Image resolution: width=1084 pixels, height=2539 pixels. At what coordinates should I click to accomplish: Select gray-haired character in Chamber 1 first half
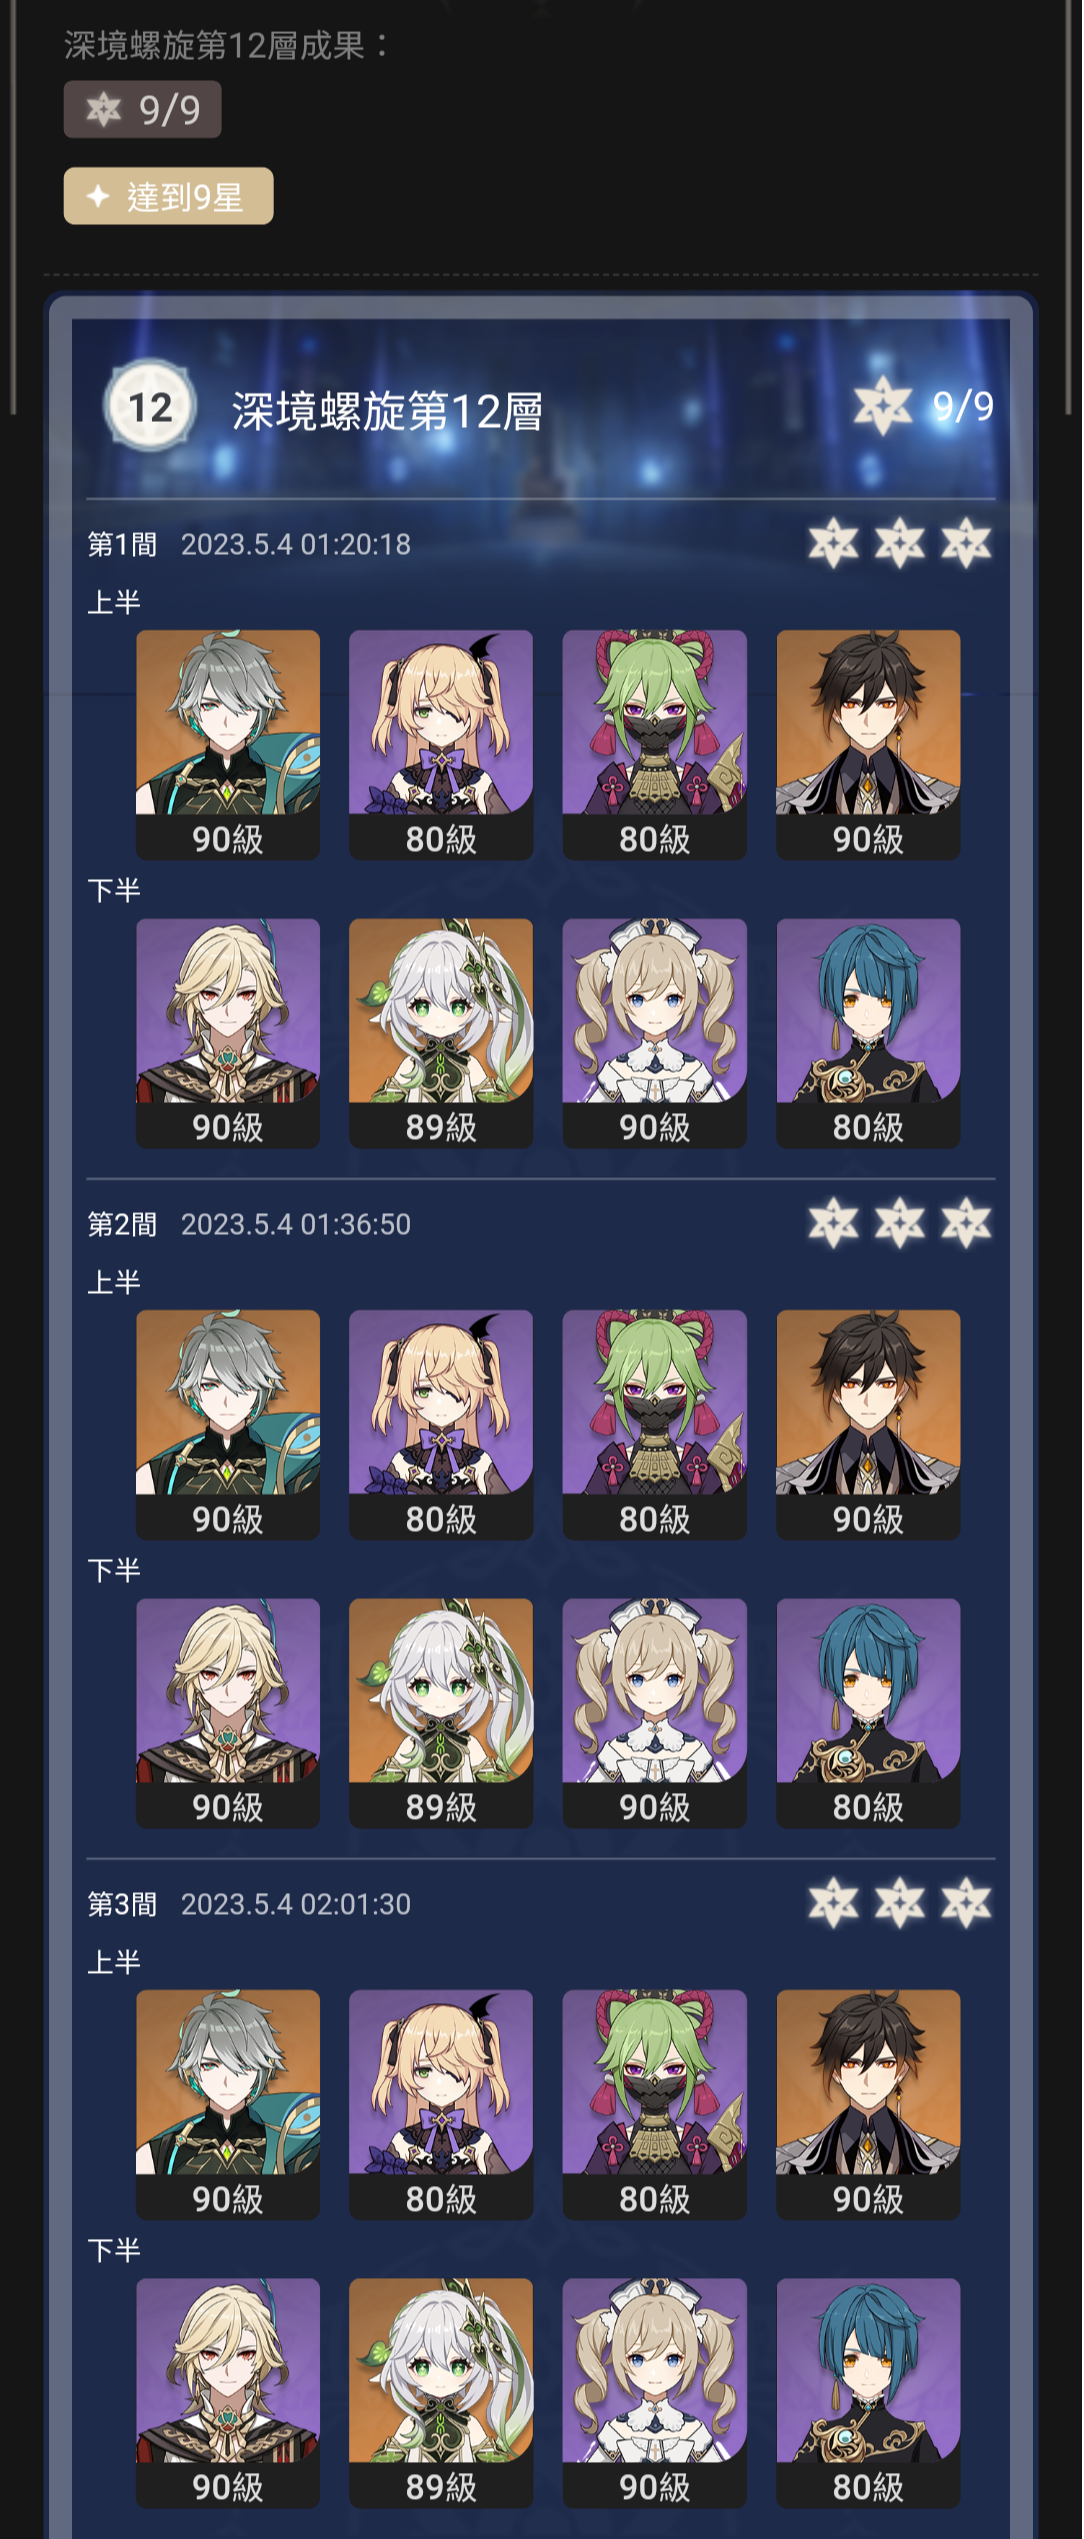(x=228, y=744)
